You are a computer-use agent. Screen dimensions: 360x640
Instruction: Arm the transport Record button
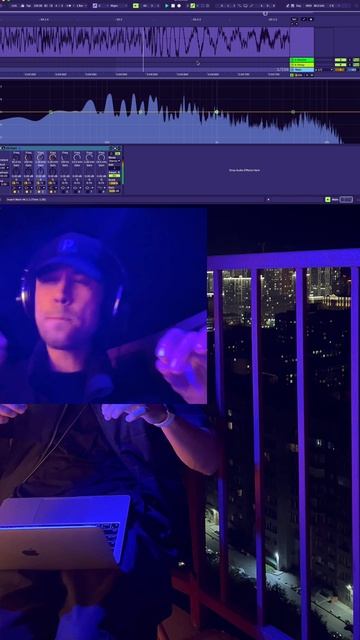pyautogui.click(x=179, y=6)
